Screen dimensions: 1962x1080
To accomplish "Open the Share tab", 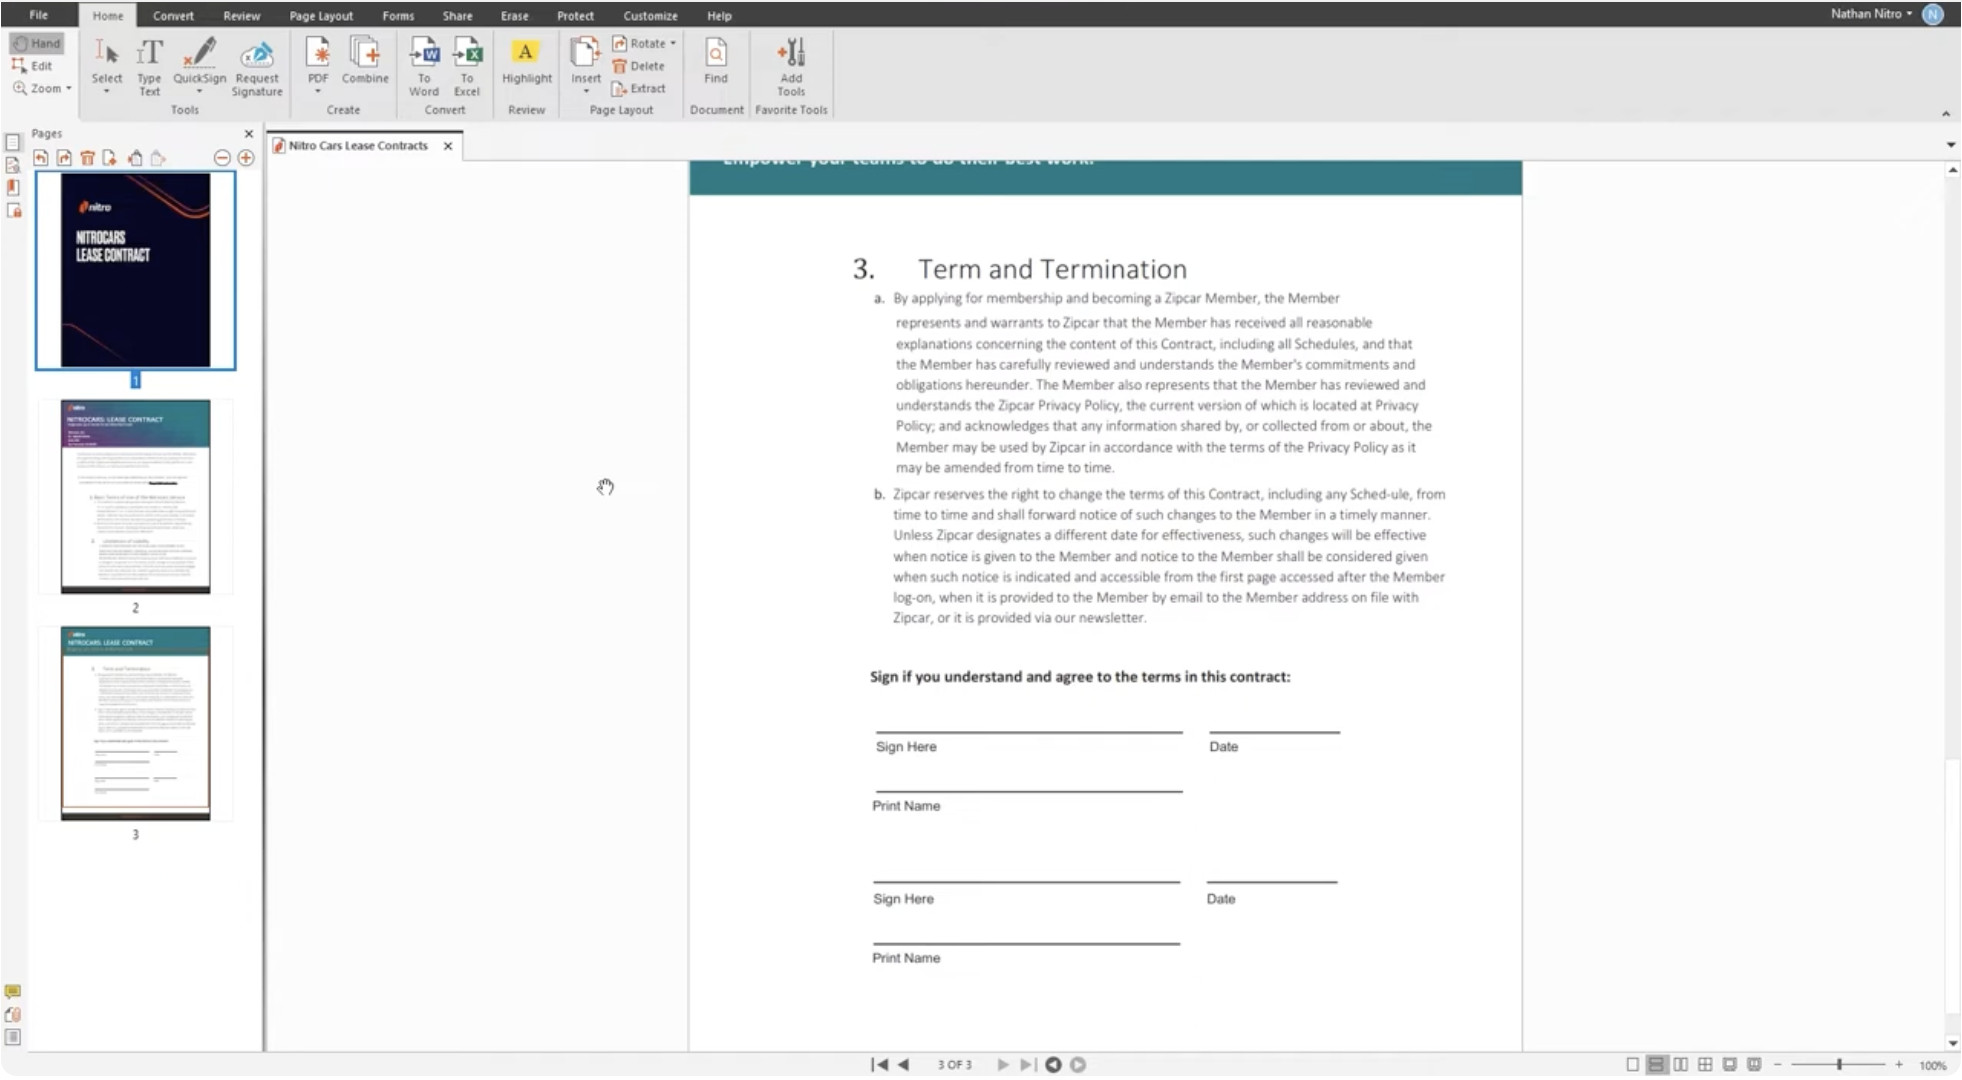I will [x=457, y=16].
